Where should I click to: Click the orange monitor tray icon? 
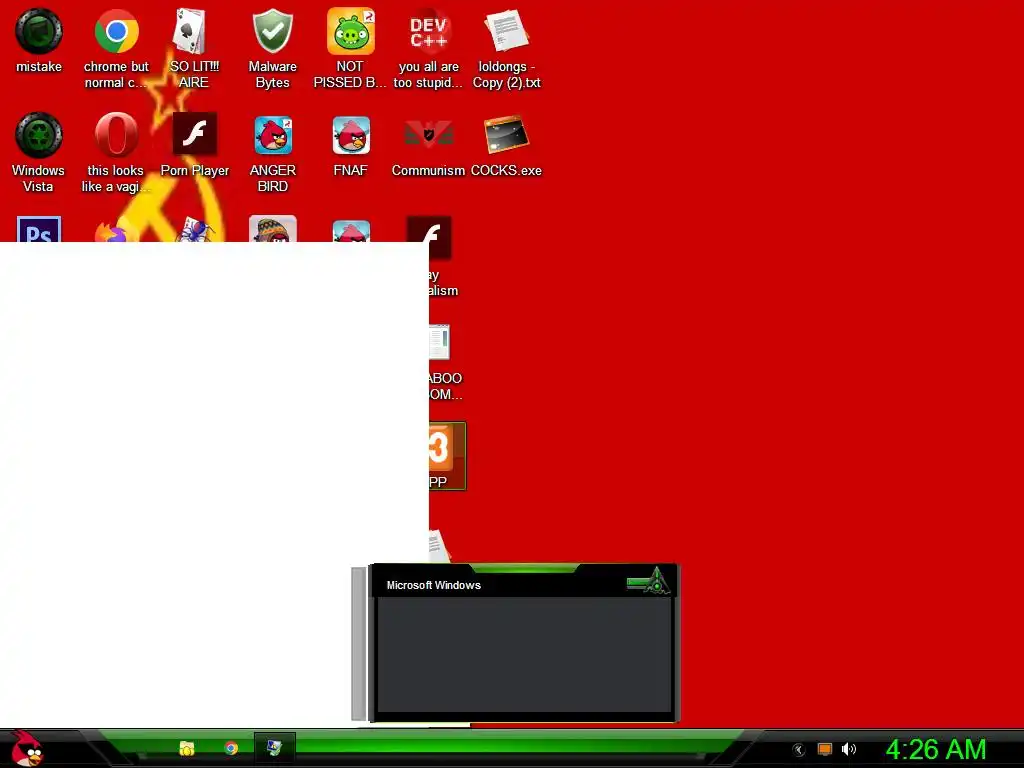pyautogui.click(x=825, y=749)
